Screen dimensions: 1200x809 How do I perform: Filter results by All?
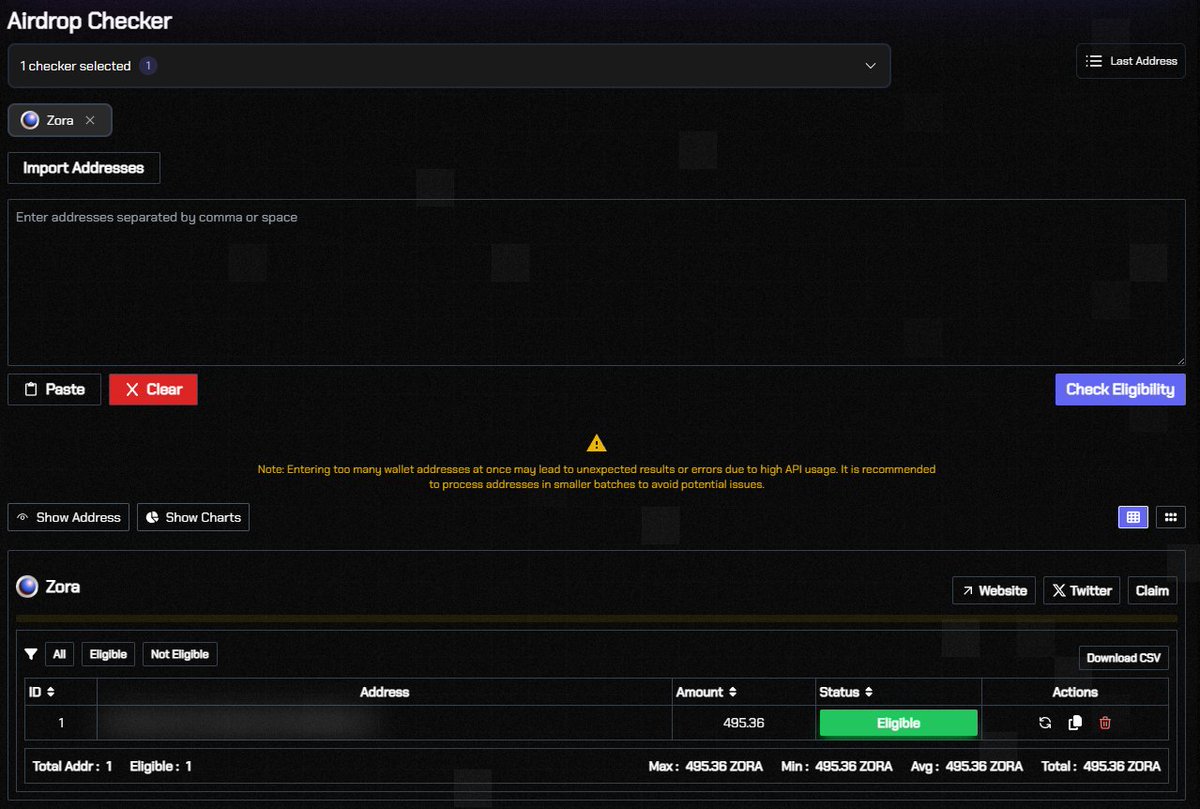59,654
